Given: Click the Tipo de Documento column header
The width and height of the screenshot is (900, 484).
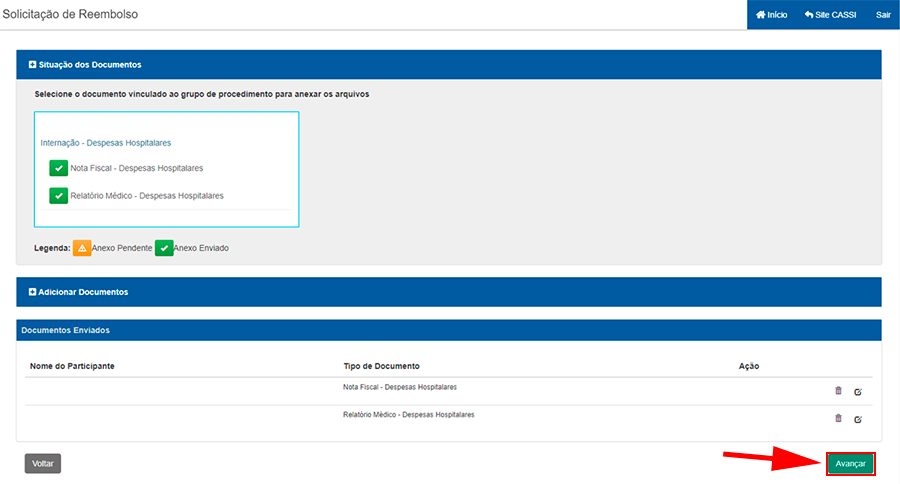Looking at the screenshot, I should (381, 366).
